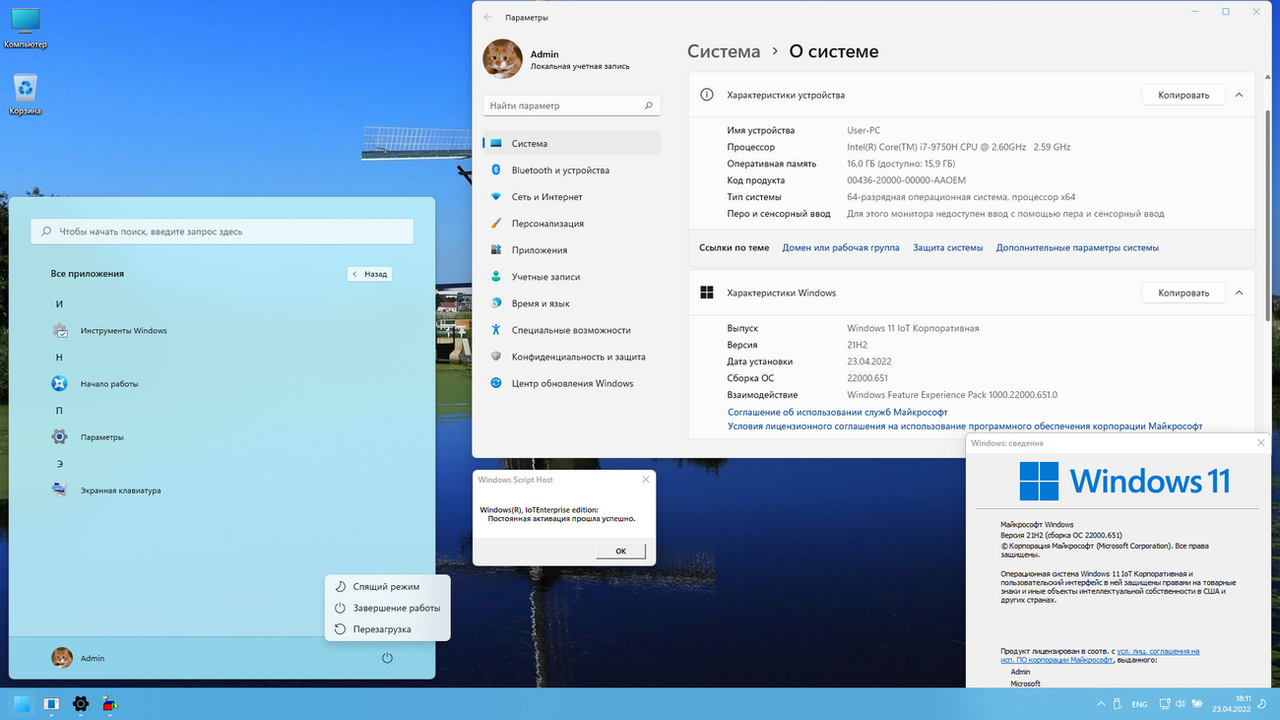
Task: Click version value 21H2 in Settings
Action: (858, 345)
